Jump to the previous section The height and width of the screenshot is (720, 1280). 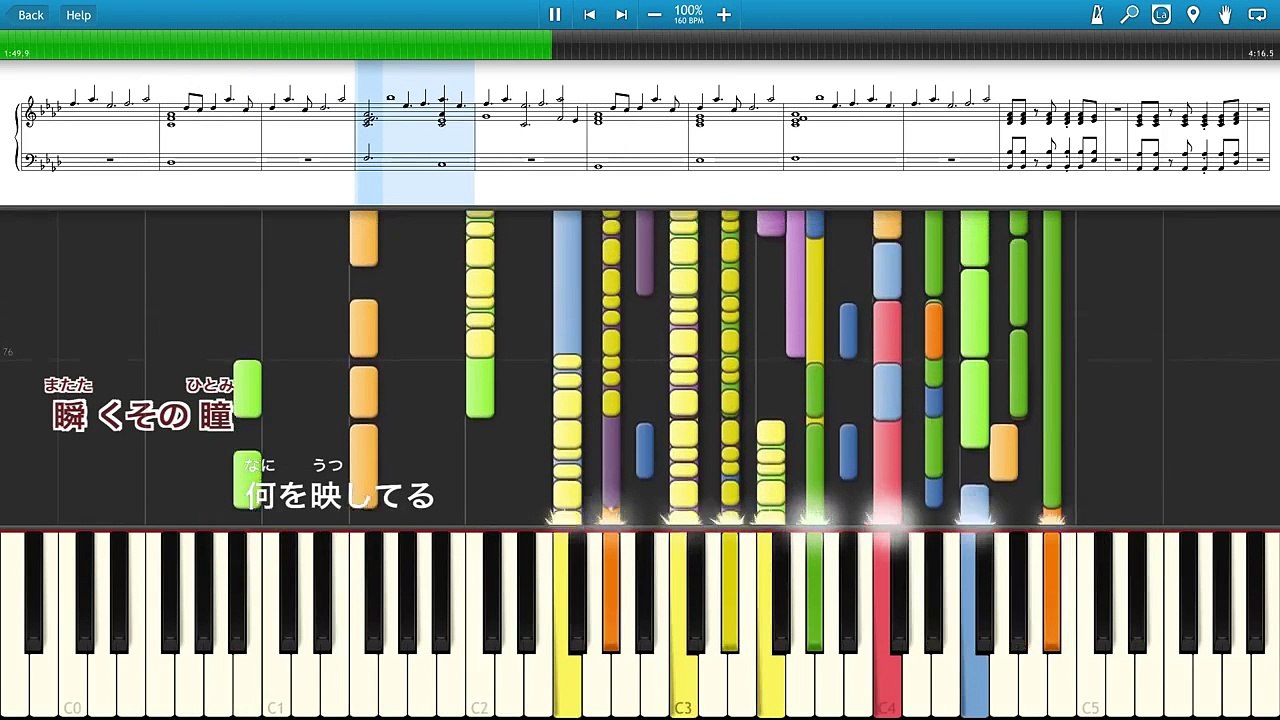(x=590, y=14)
